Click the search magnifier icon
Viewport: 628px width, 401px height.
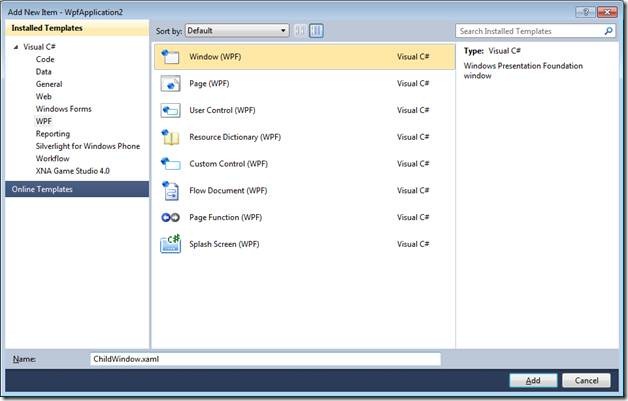[608, 31]
